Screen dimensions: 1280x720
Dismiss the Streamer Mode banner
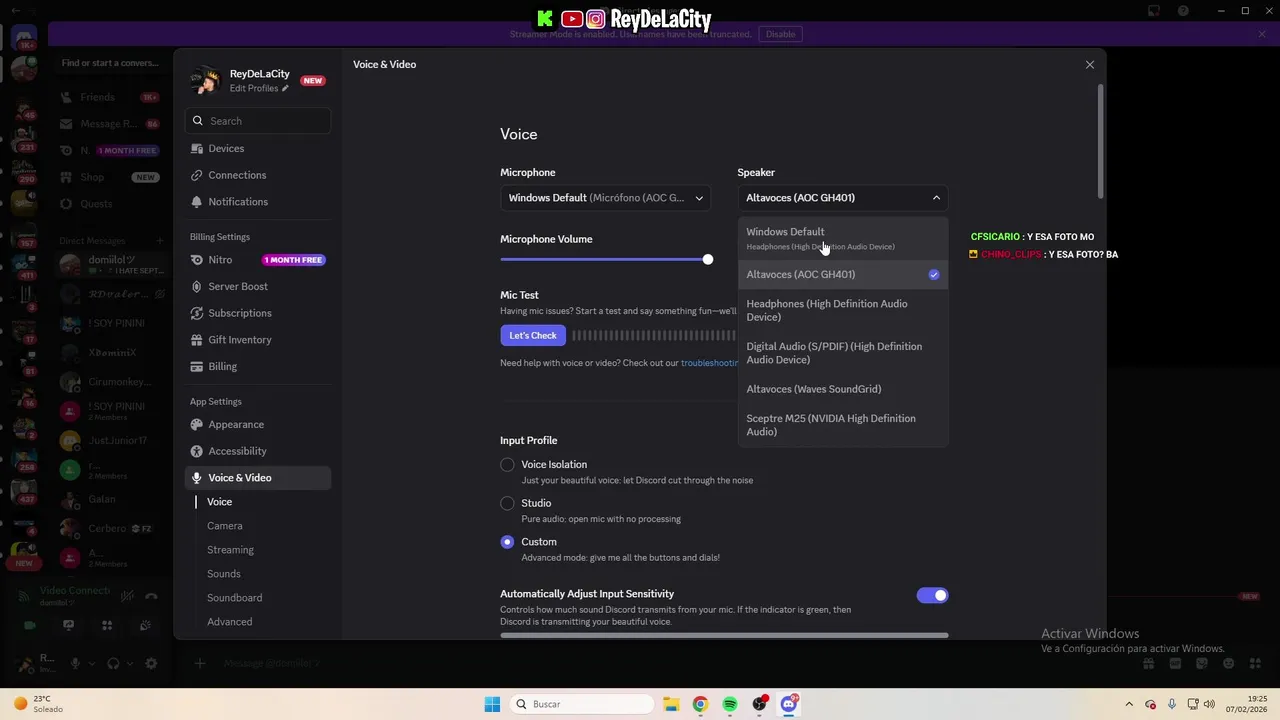click(1262, 34)
